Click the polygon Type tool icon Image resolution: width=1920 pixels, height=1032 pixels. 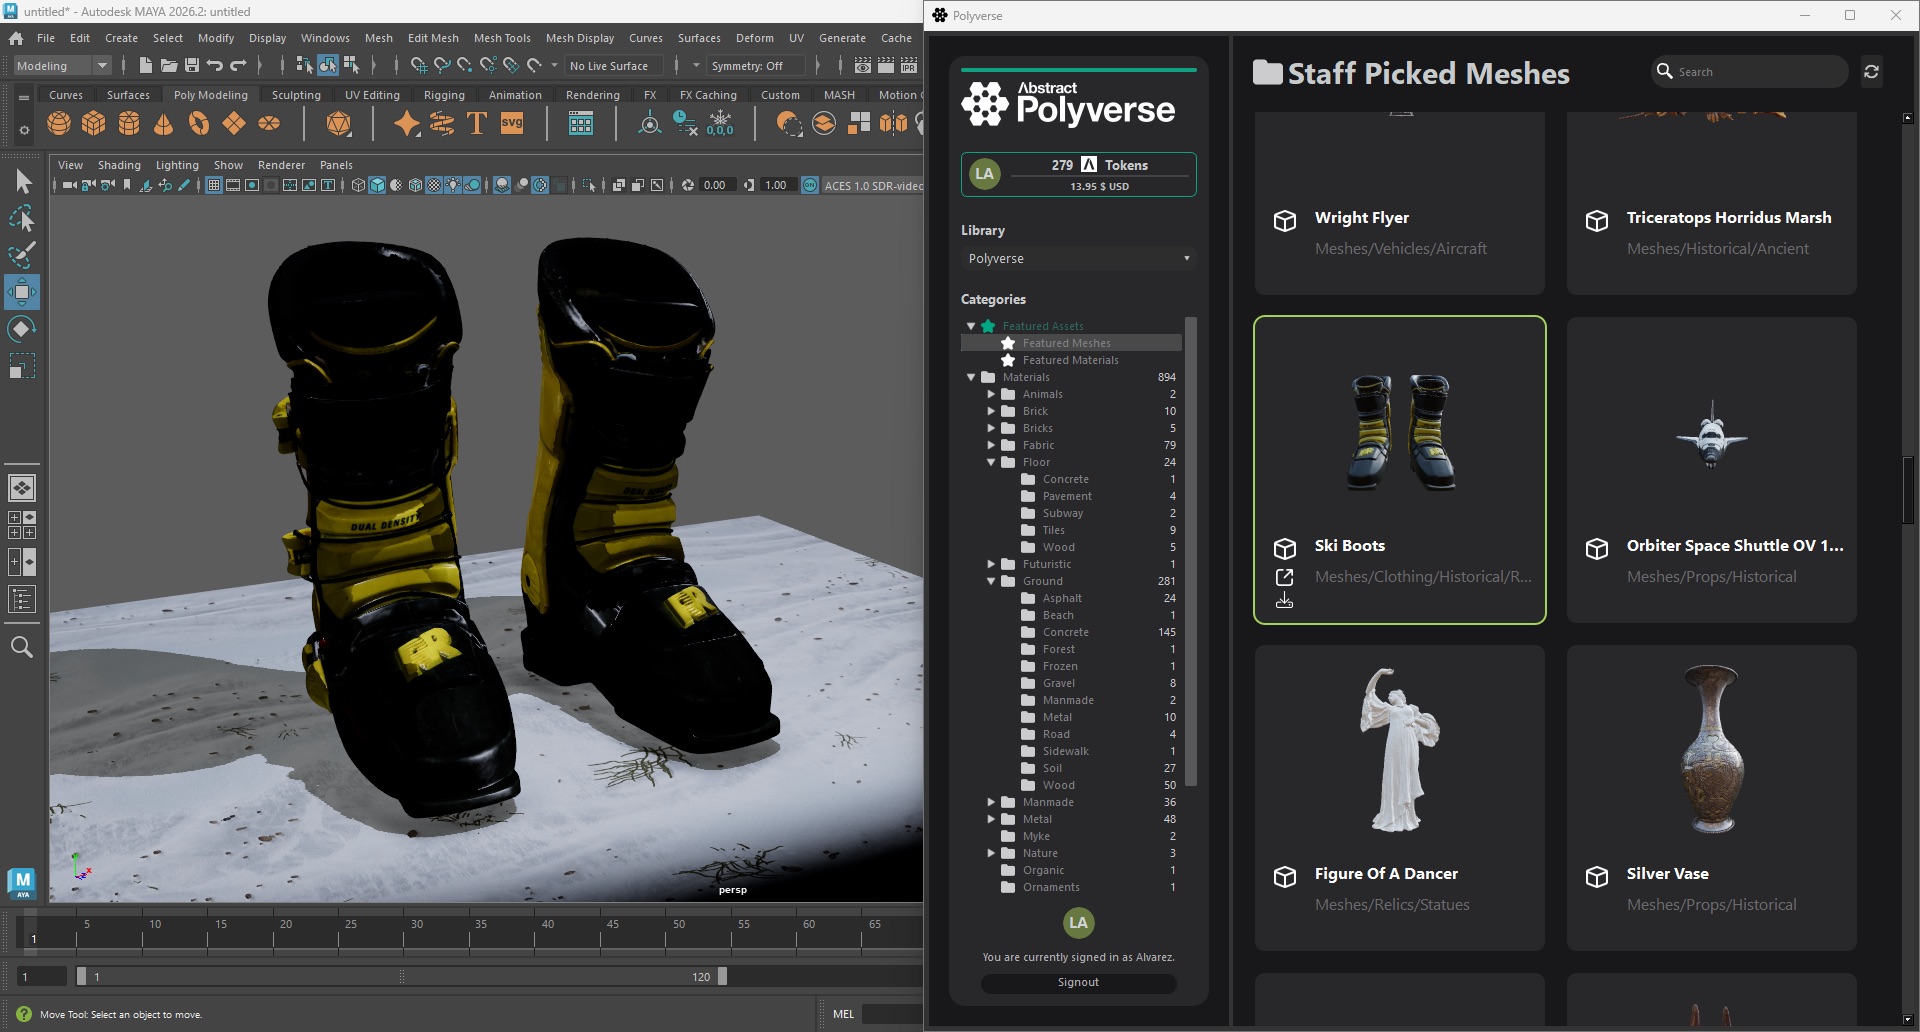477,123
